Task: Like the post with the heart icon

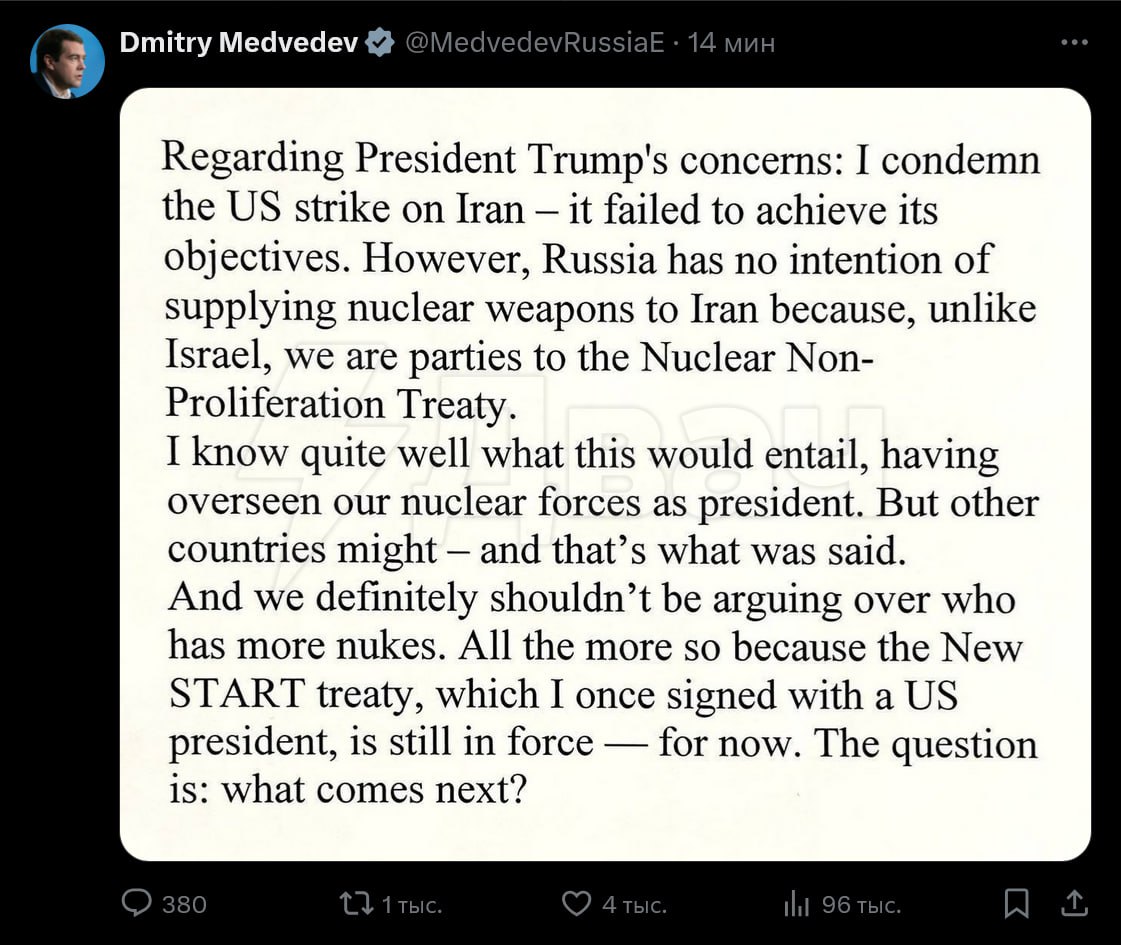Action: pyautogui.click(x=576, y=904)
